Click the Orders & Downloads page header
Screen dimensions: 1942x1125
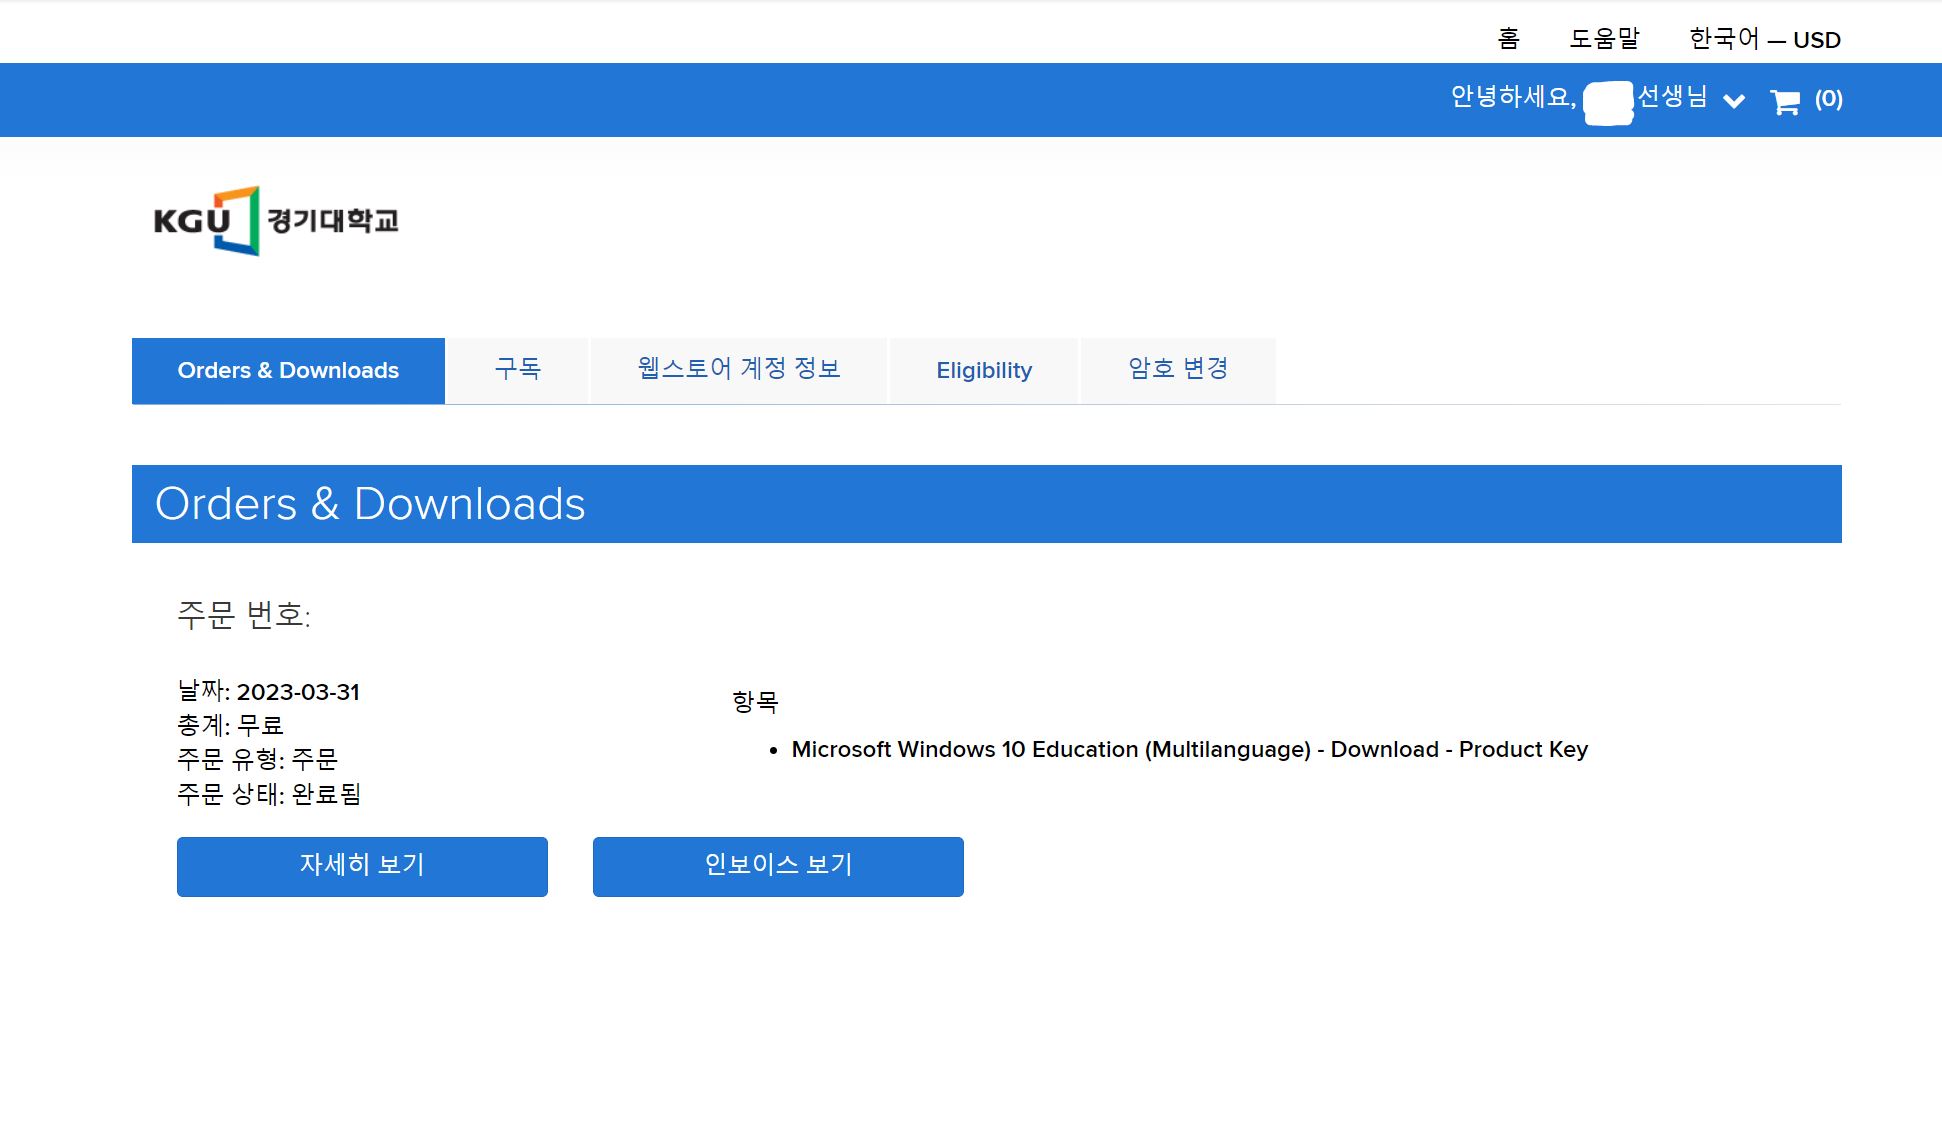click(370, 504)
